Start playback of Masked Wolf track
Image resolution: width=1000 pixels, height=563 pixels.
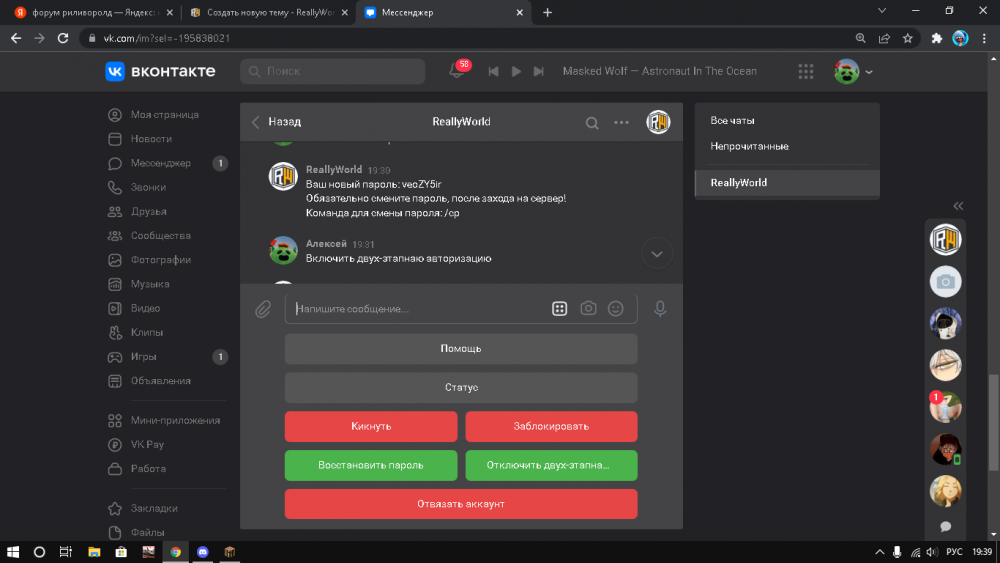click(516, 71)
